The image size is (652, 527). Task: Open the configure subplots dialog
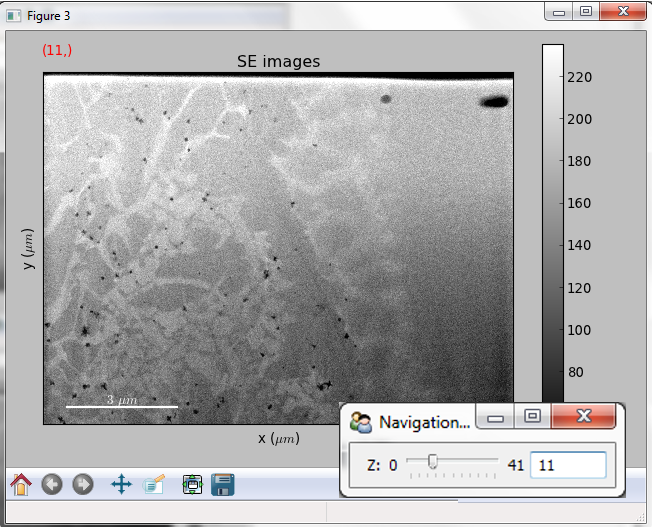click(x=192, y=485)
